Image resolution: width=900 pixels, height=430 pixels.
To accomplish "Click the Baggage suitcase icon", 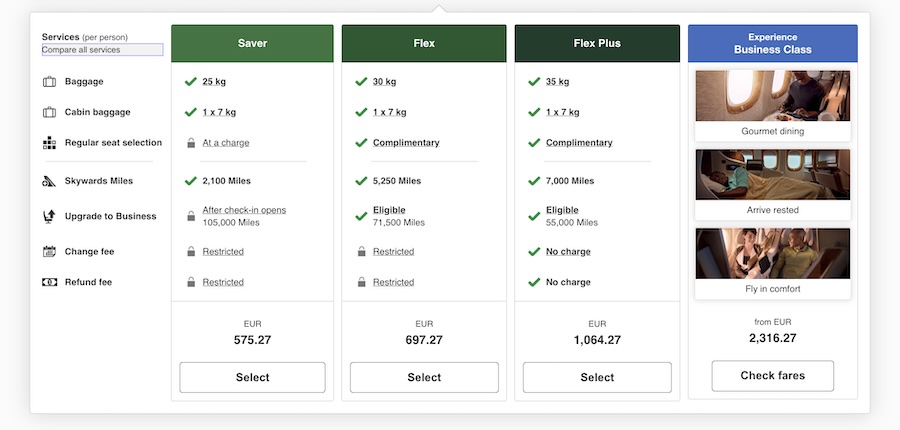I will [x=49, y=82].
